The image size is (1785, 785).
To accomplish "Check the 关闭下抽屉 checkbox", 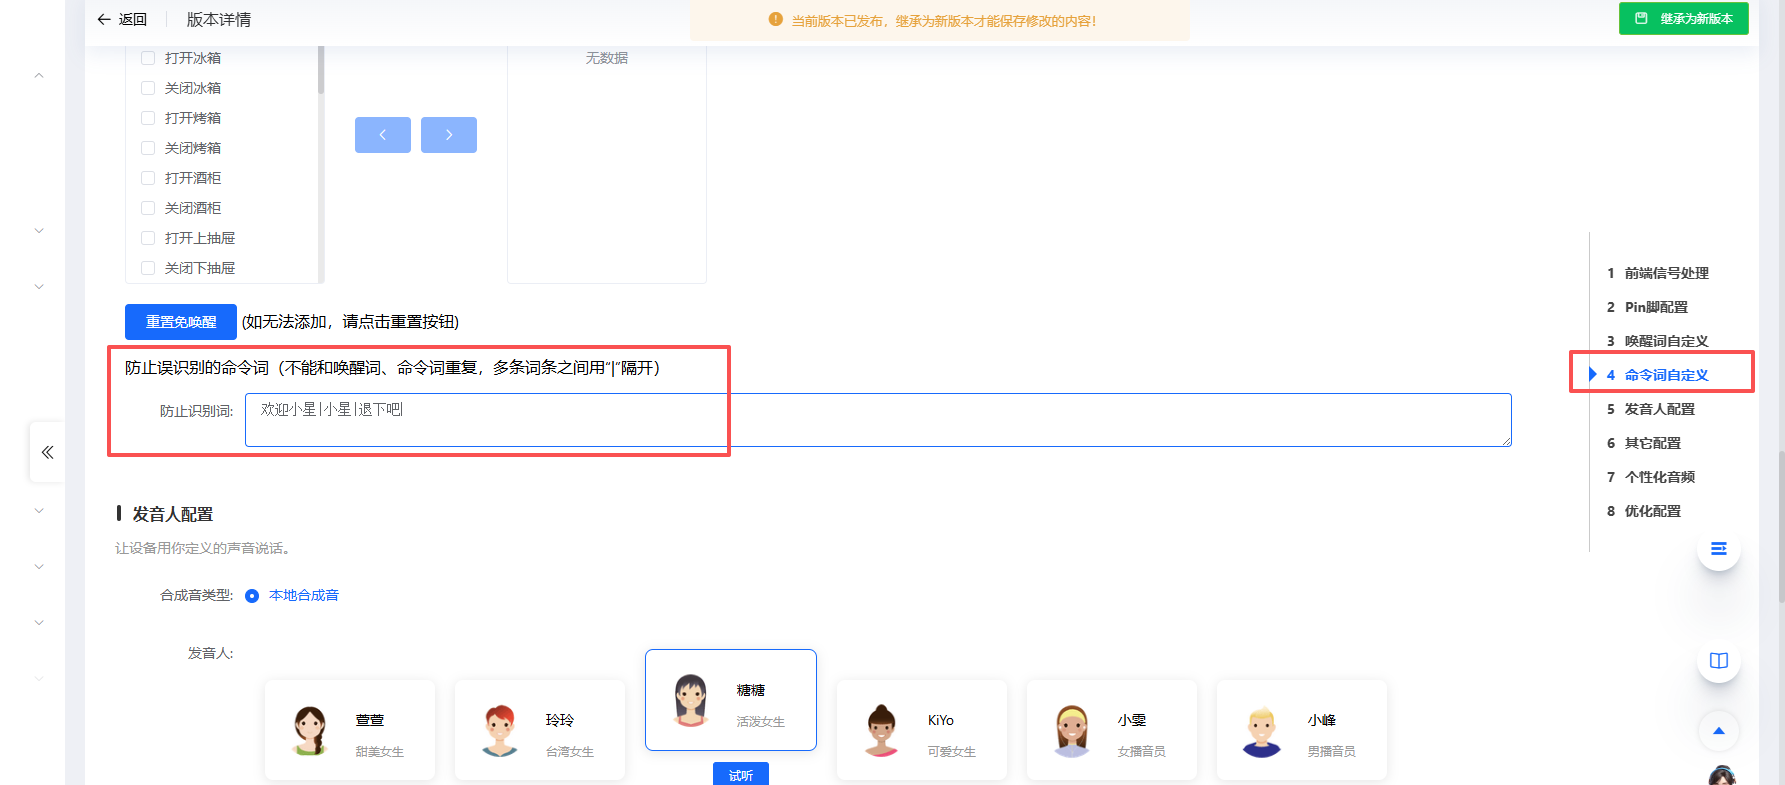I will point(148,268).
